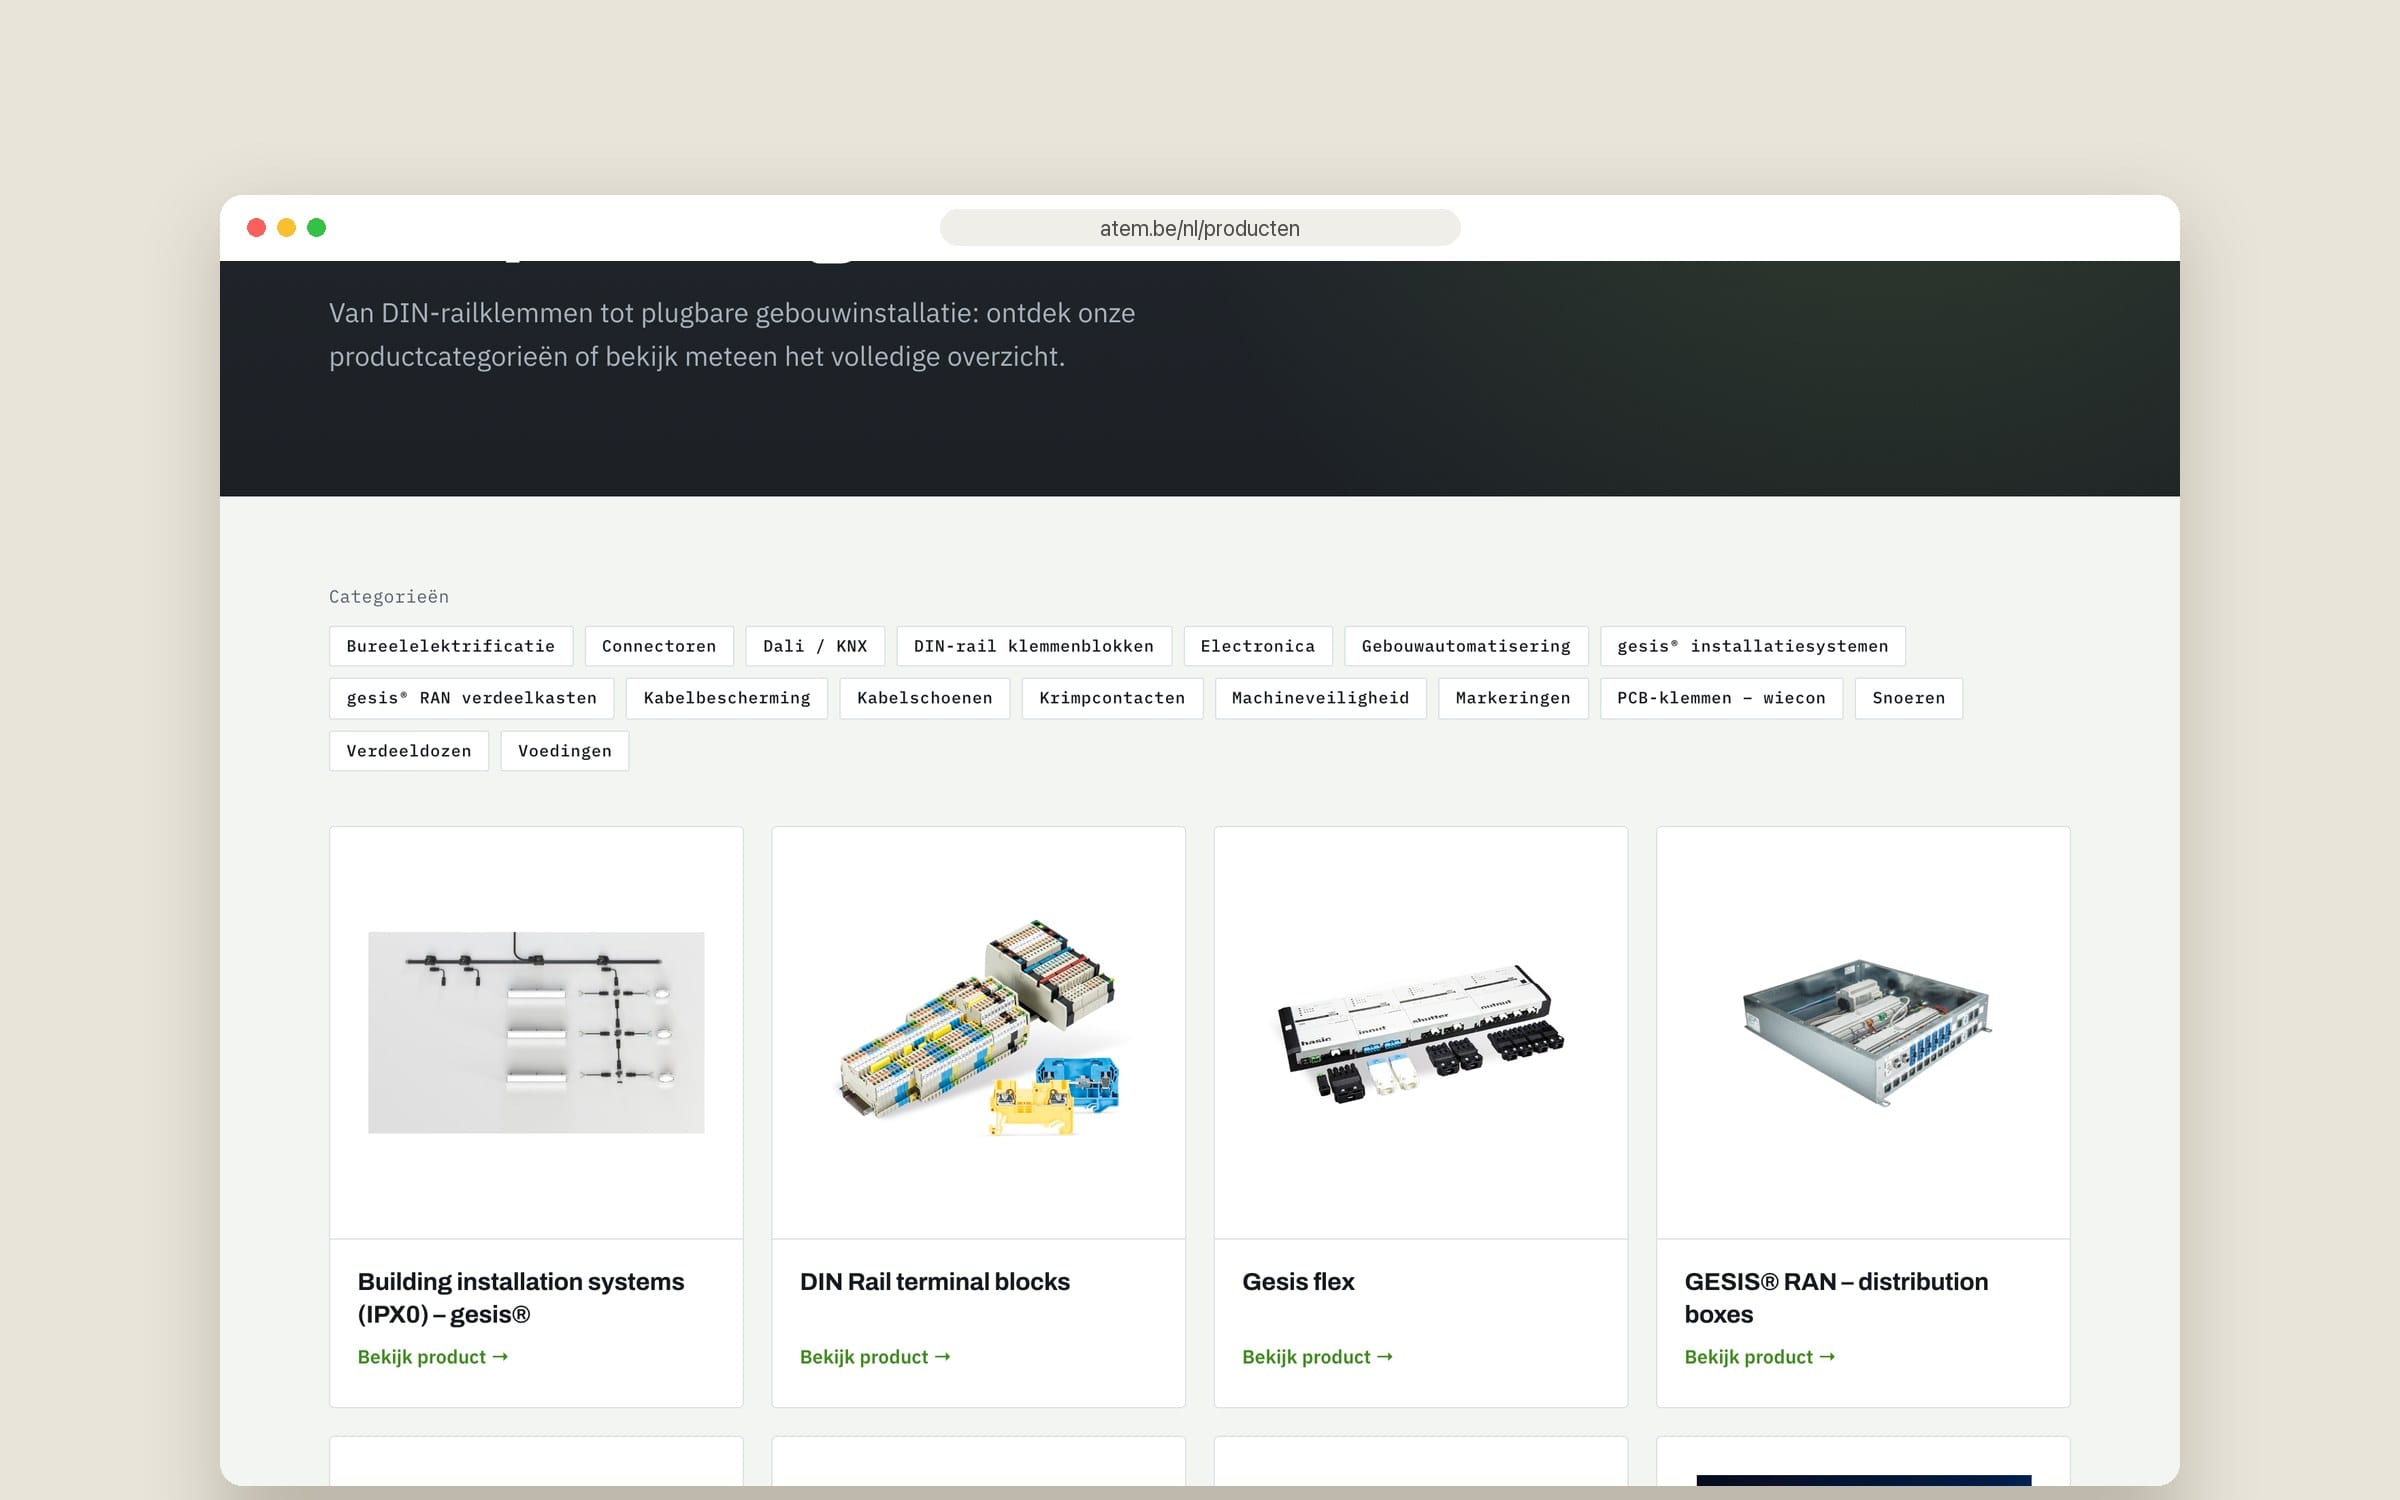The height and width of the screenshot is (1500, 2400).
Task: Open the Gesis flex product image
Action: point(1421,1033)
